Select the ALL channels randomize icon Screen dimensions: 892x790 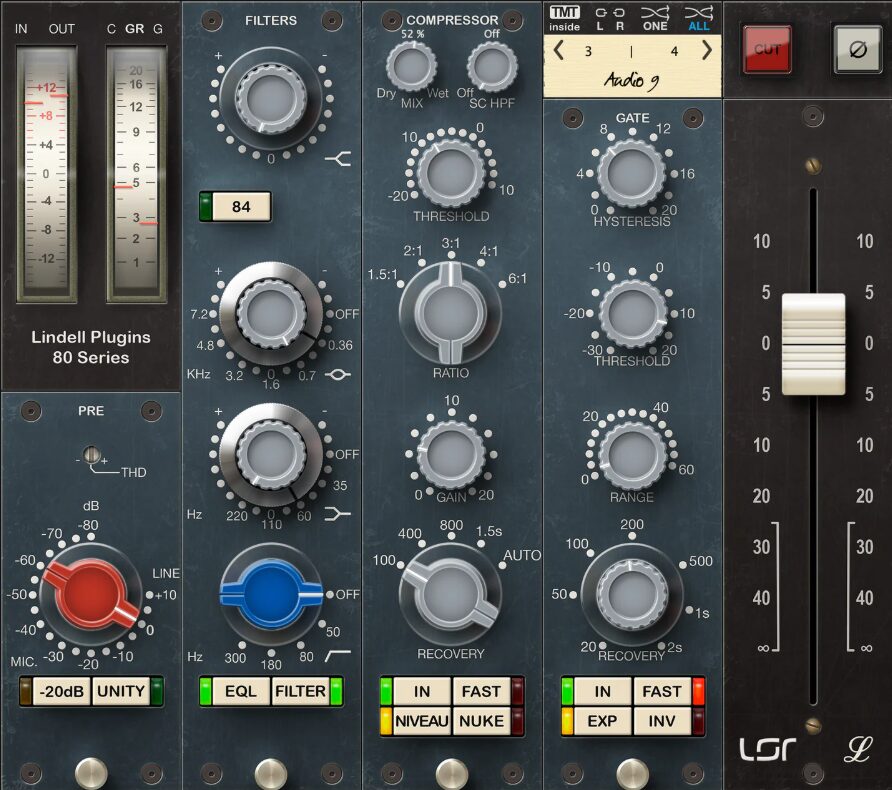699,19
